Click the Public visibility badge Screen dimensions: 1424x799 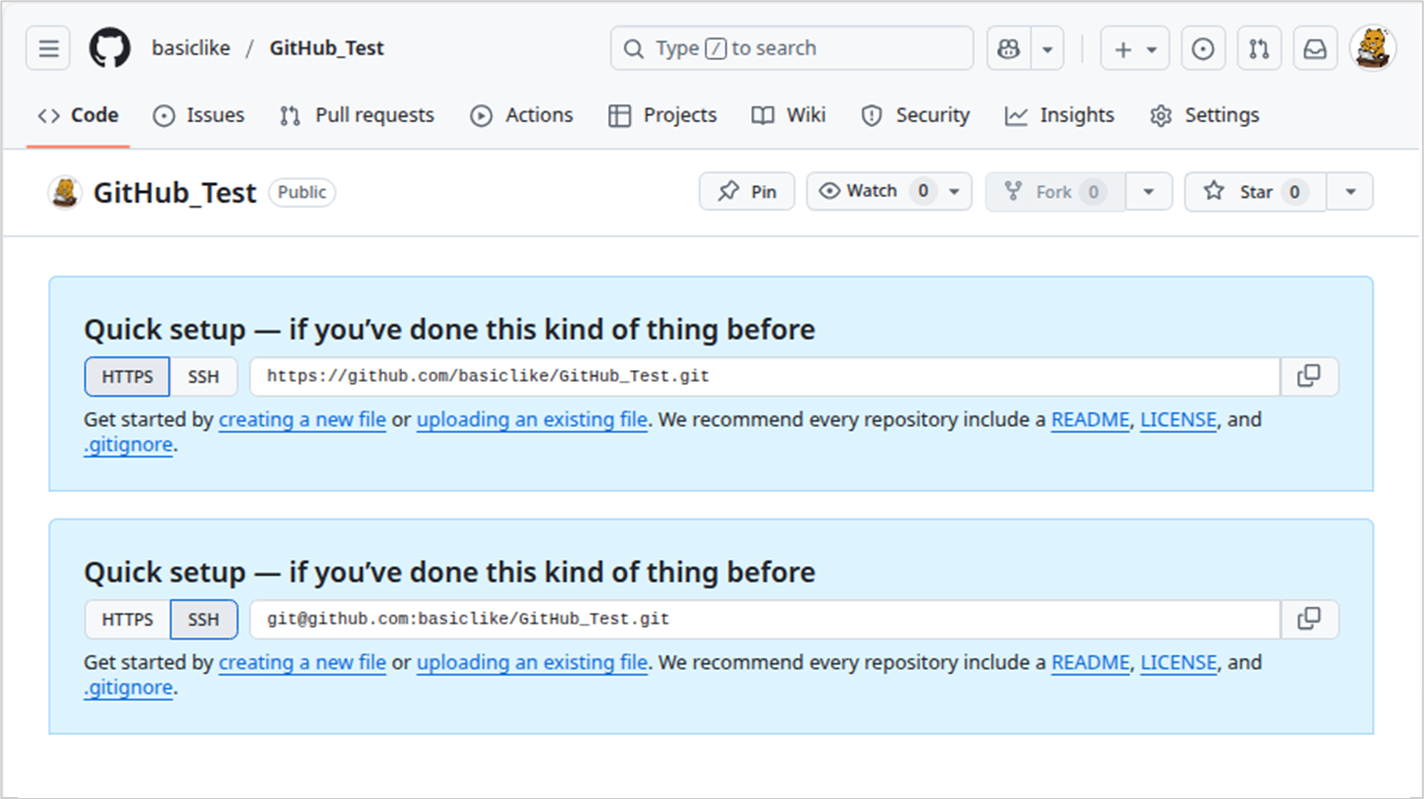[302, 192]
